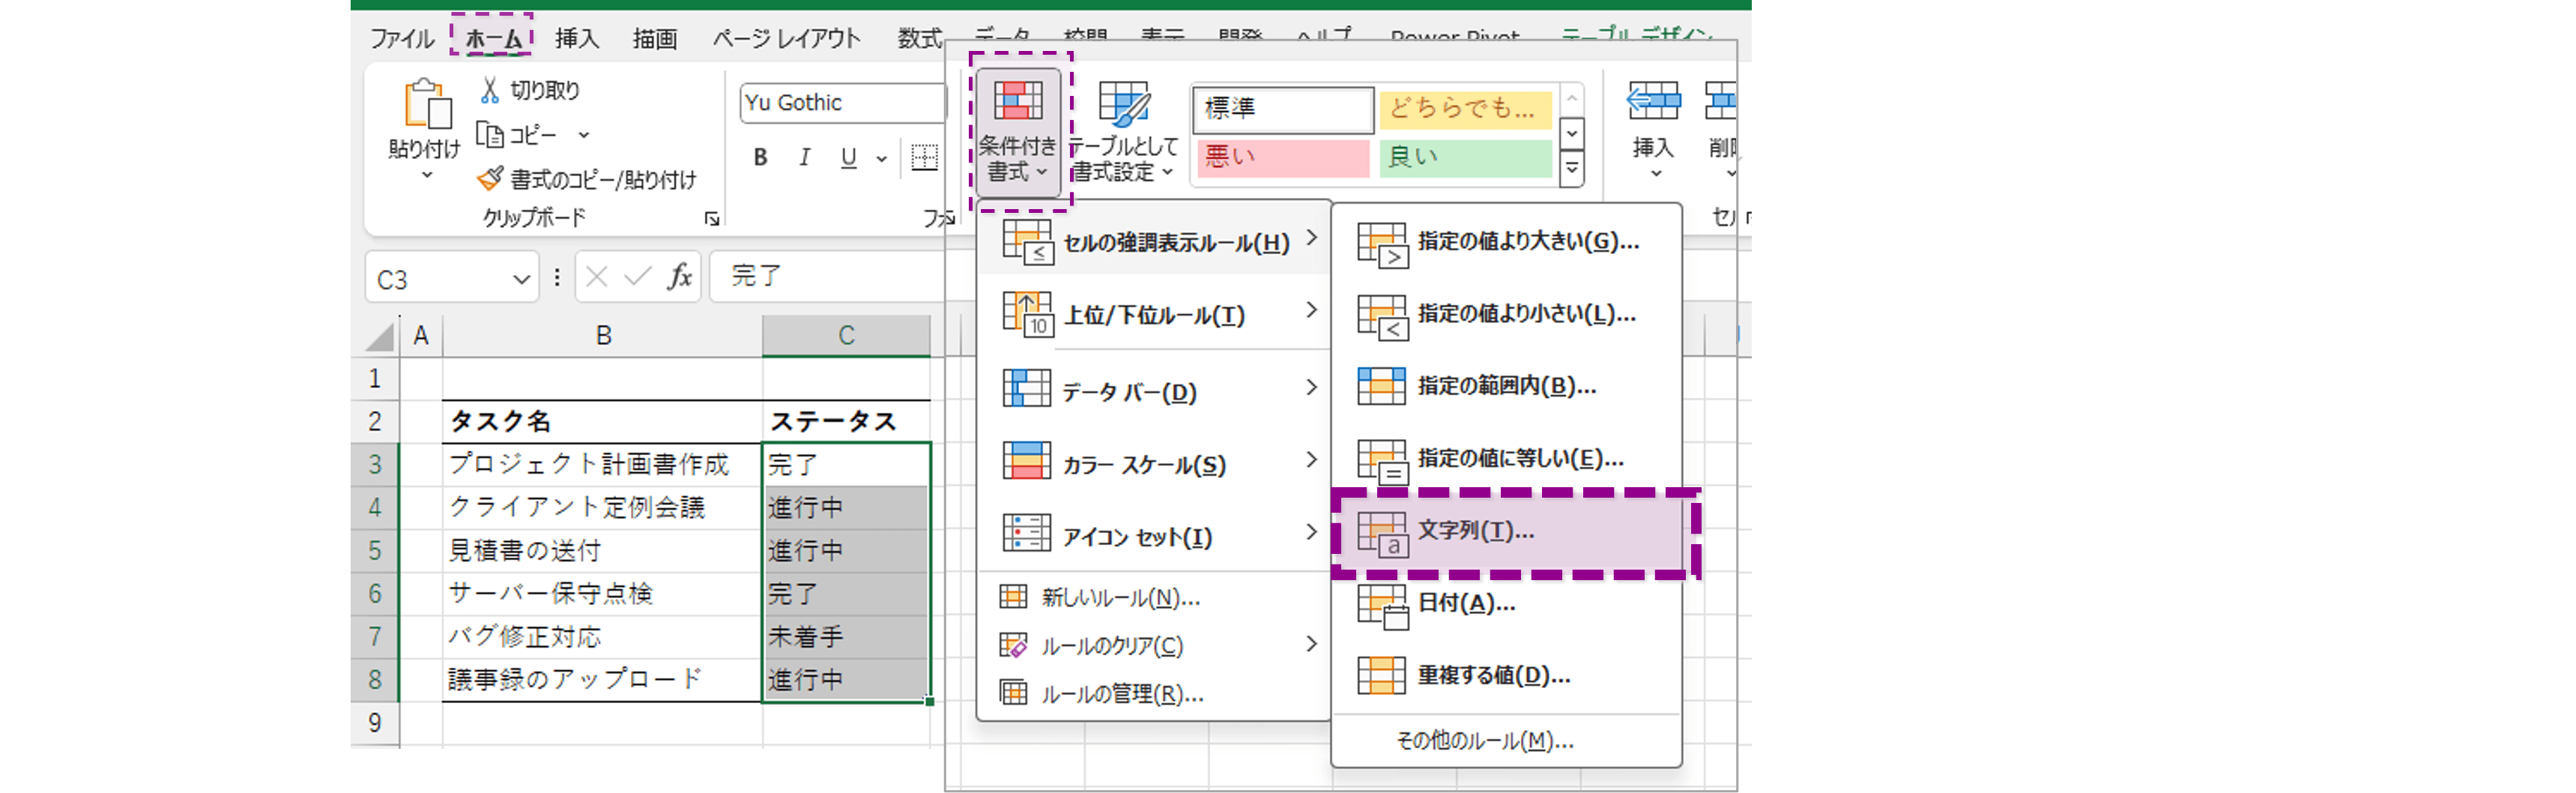The image size is (2576, 793).
Task: Toggle underline formatting
Action: (x=848, y=157)
